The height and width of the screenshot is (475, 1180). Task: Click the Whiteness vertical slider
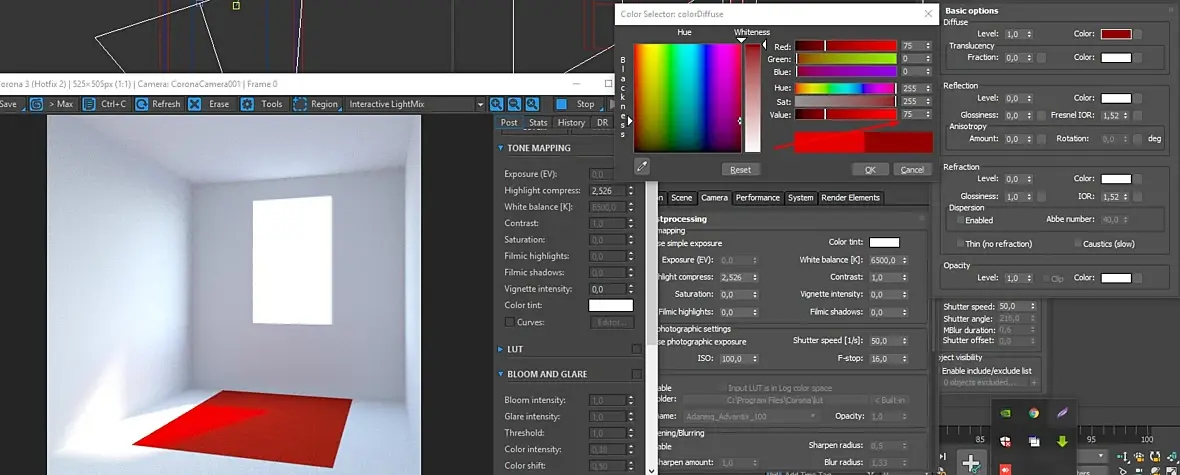753,98
